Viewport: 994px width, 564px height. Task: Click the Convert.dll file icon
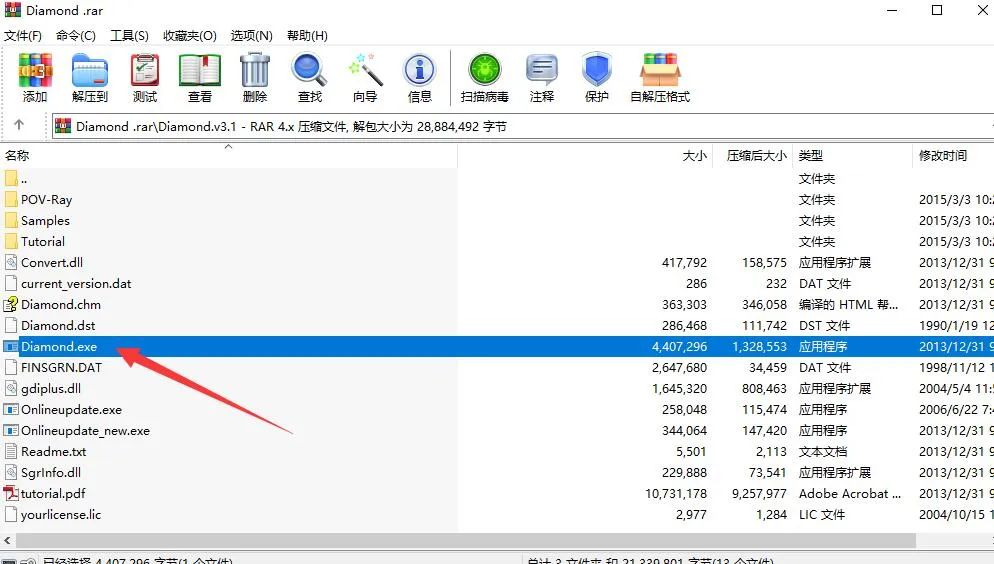point(11,262)
